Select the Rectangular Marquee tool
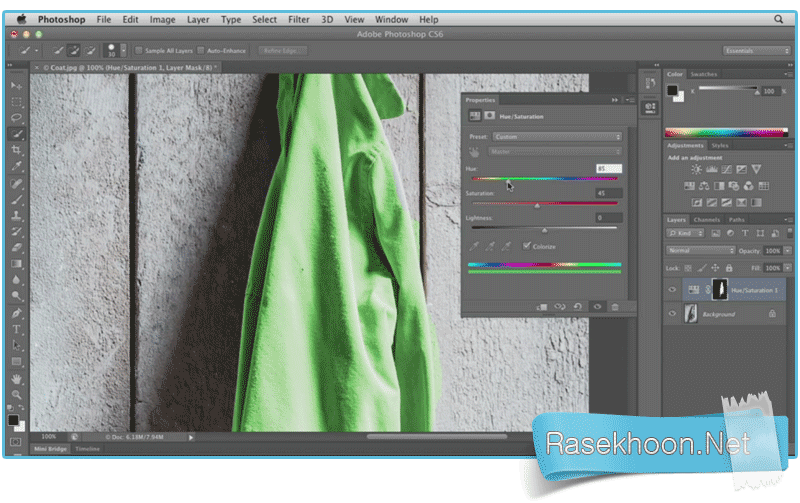This screenshot has width=800, height=503. pos(16,102)
